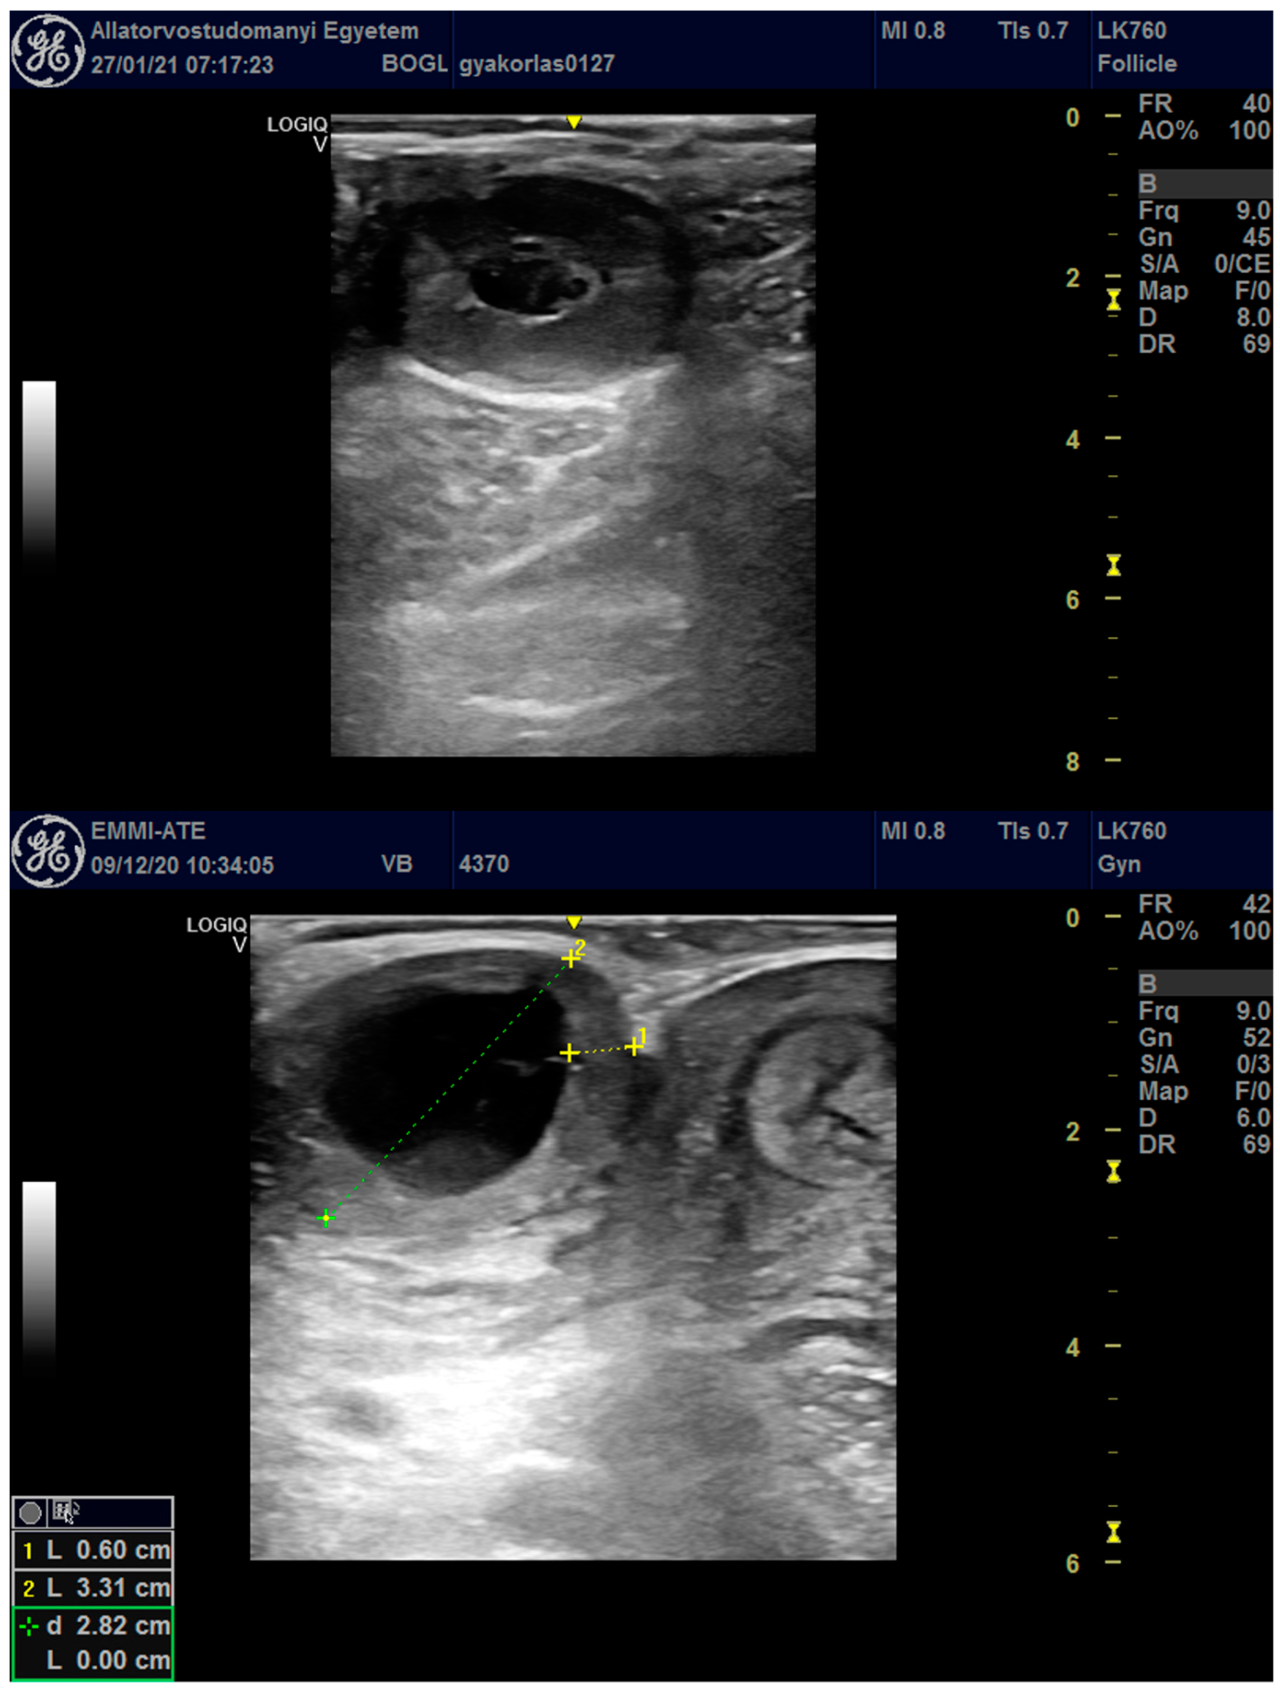Screen dimensions: 1280x1692
Task: Select yellow caliper marker labeled 2
Action: (570, 959)
